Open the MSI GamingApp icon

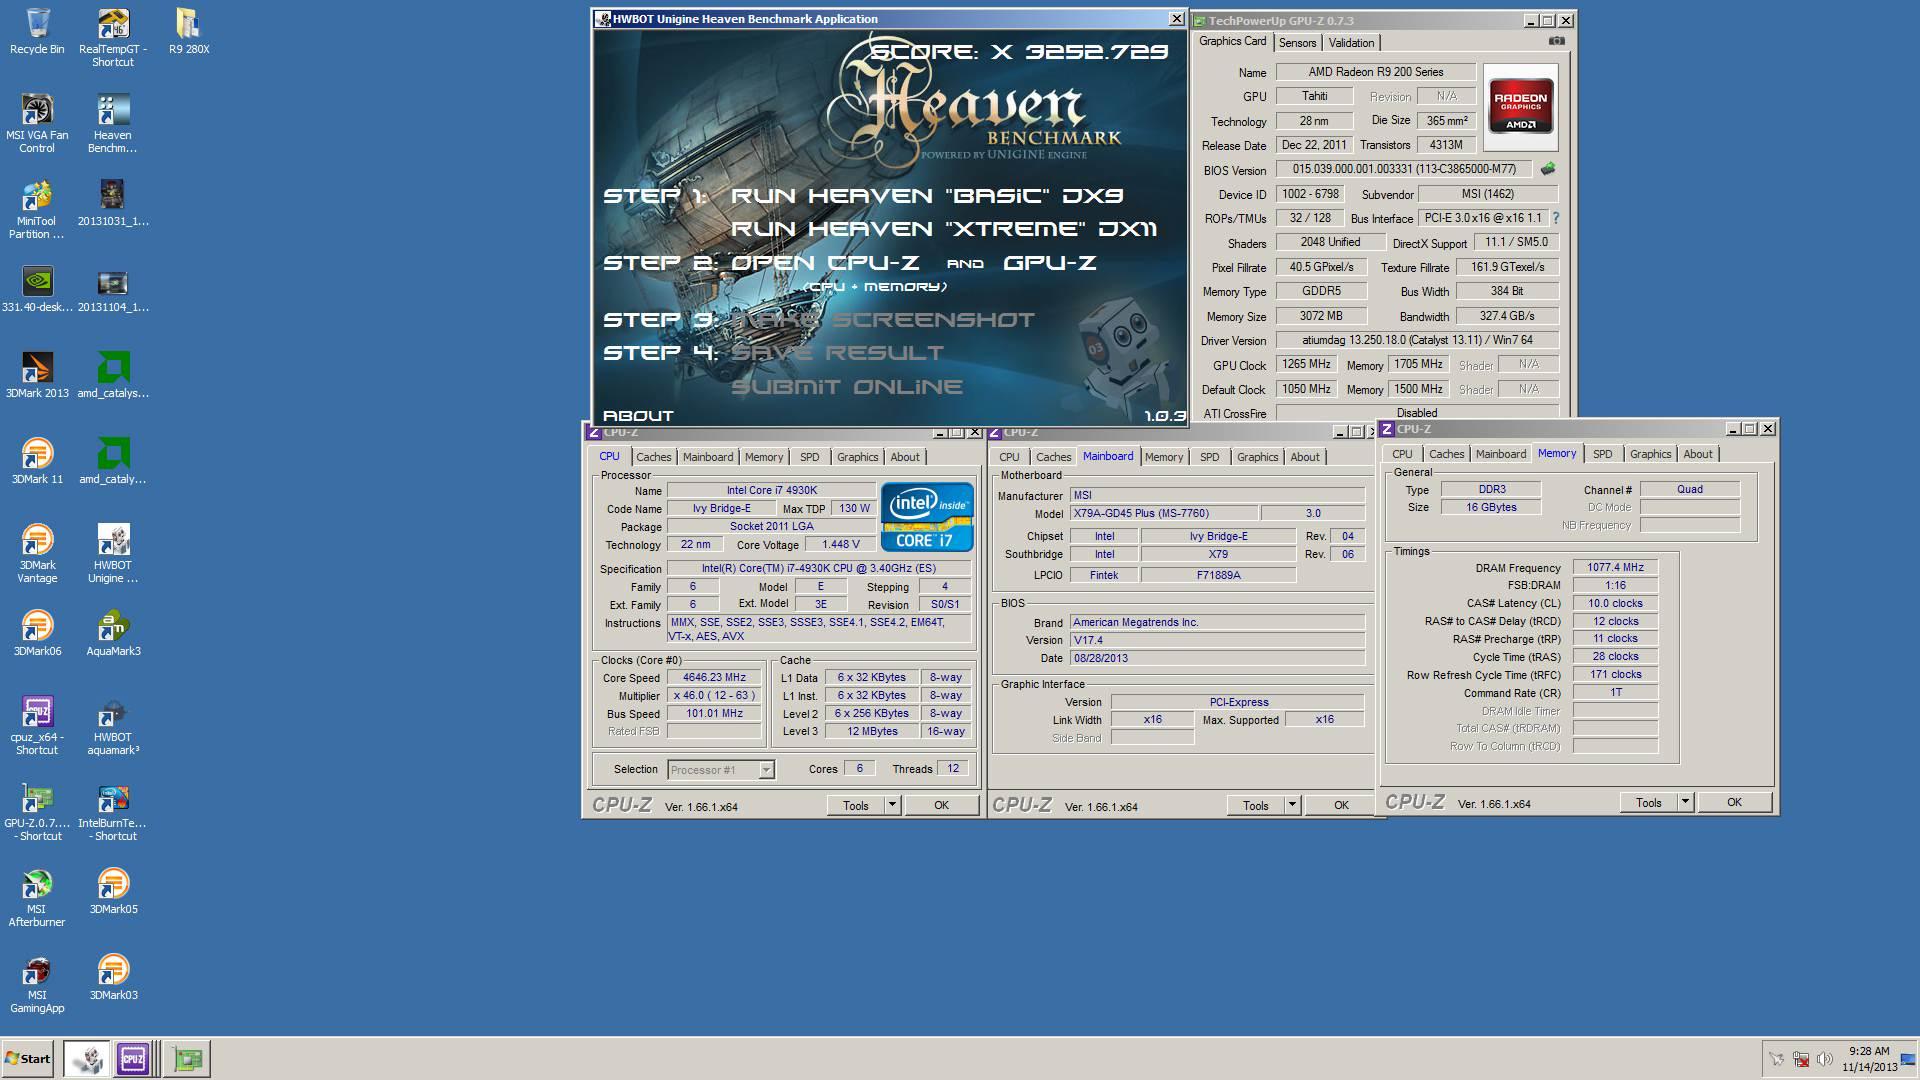click(37, 984)
